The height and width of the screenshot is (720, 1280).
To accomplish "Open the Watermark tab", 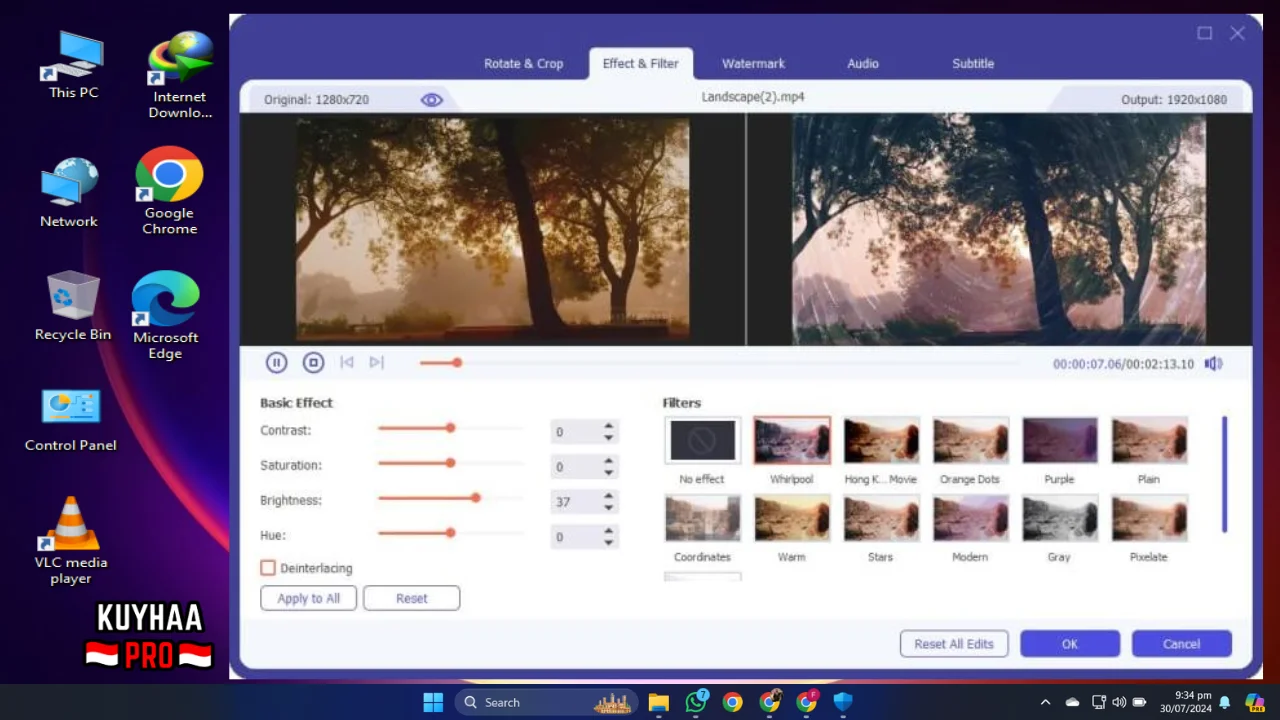I will [x=753, y=63].
